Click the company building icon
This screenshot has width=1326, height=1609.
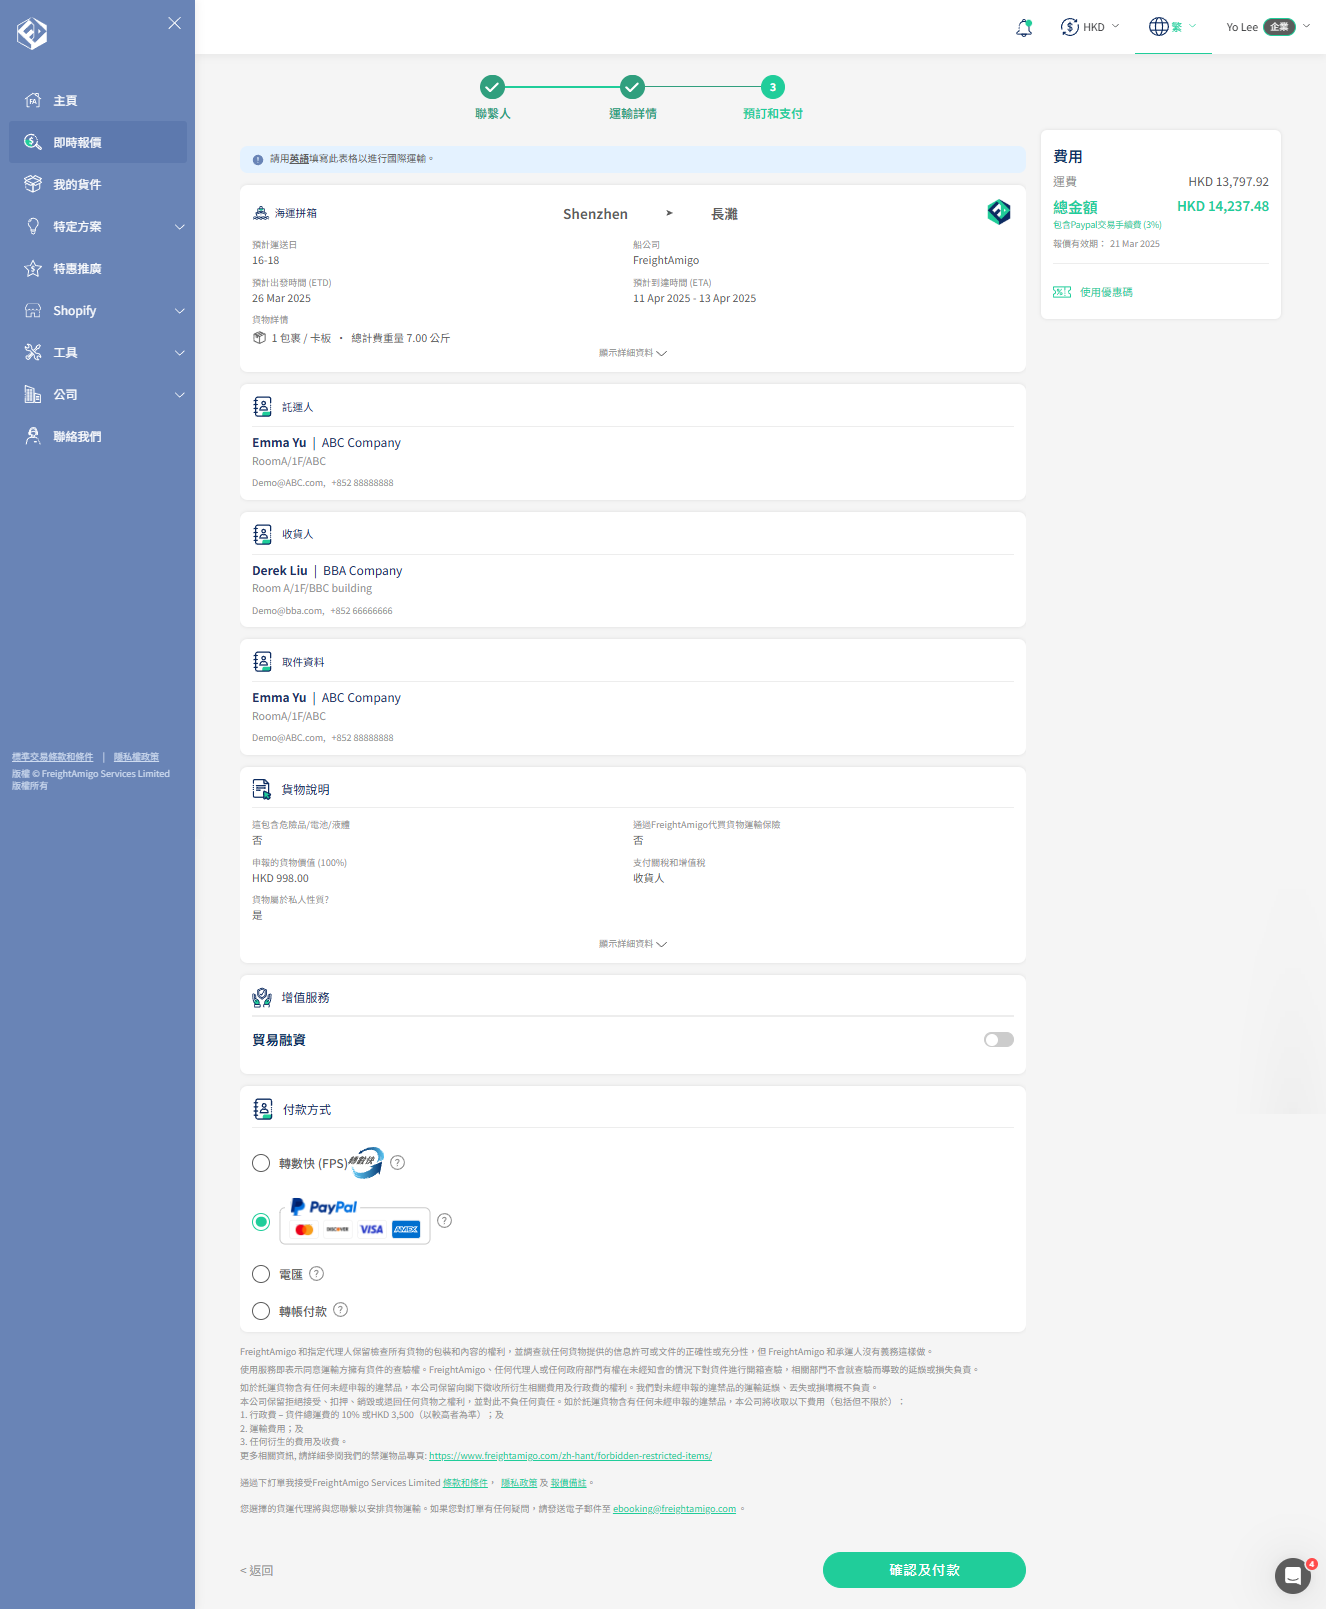coord(33,394)
